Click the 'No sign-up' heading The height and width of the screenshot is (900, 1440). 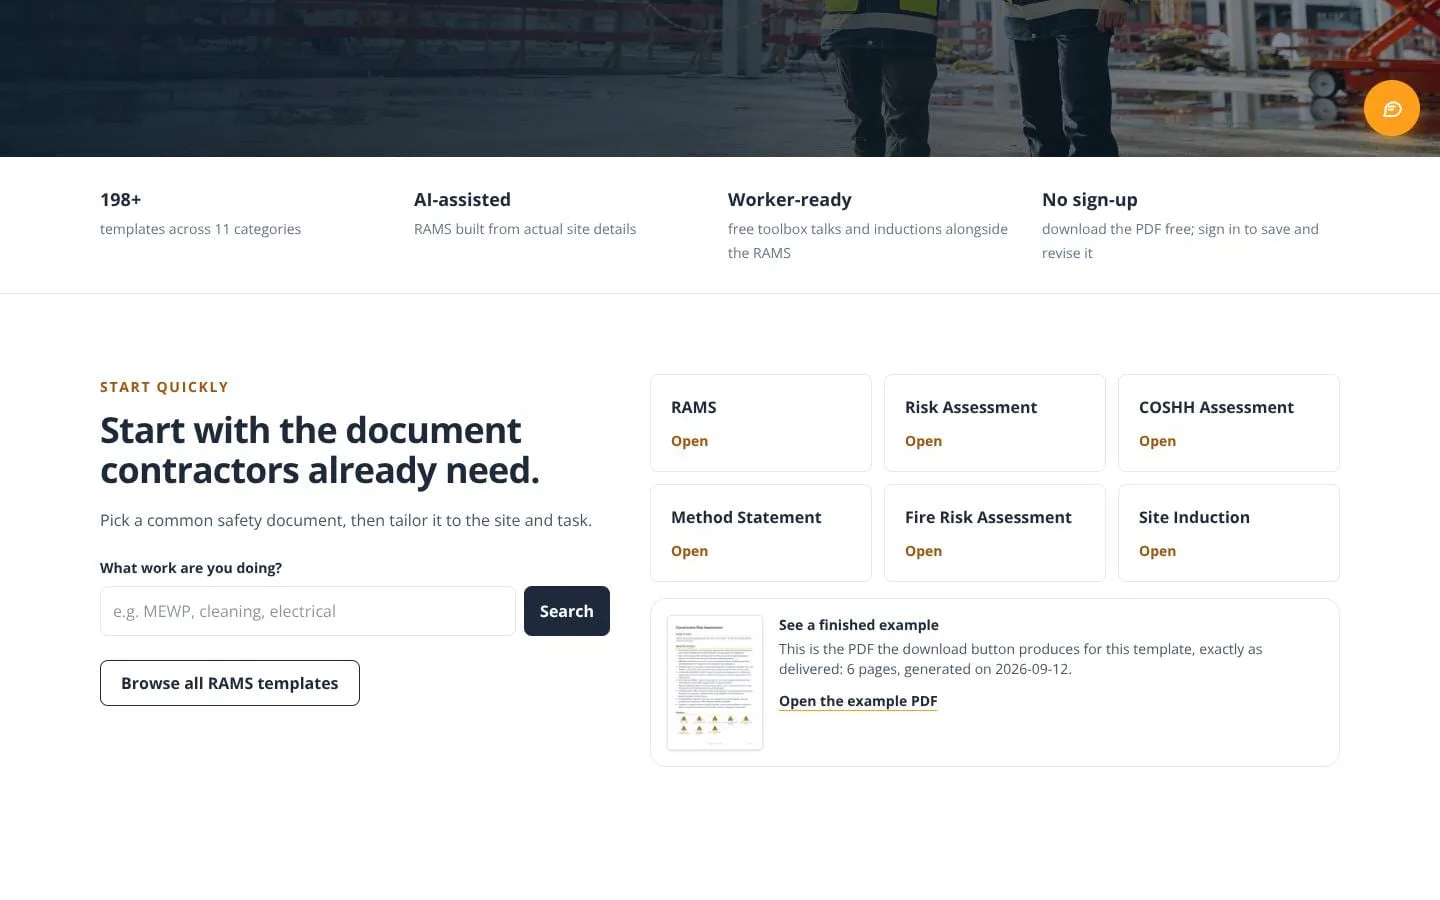click(x=1090, y=200)
